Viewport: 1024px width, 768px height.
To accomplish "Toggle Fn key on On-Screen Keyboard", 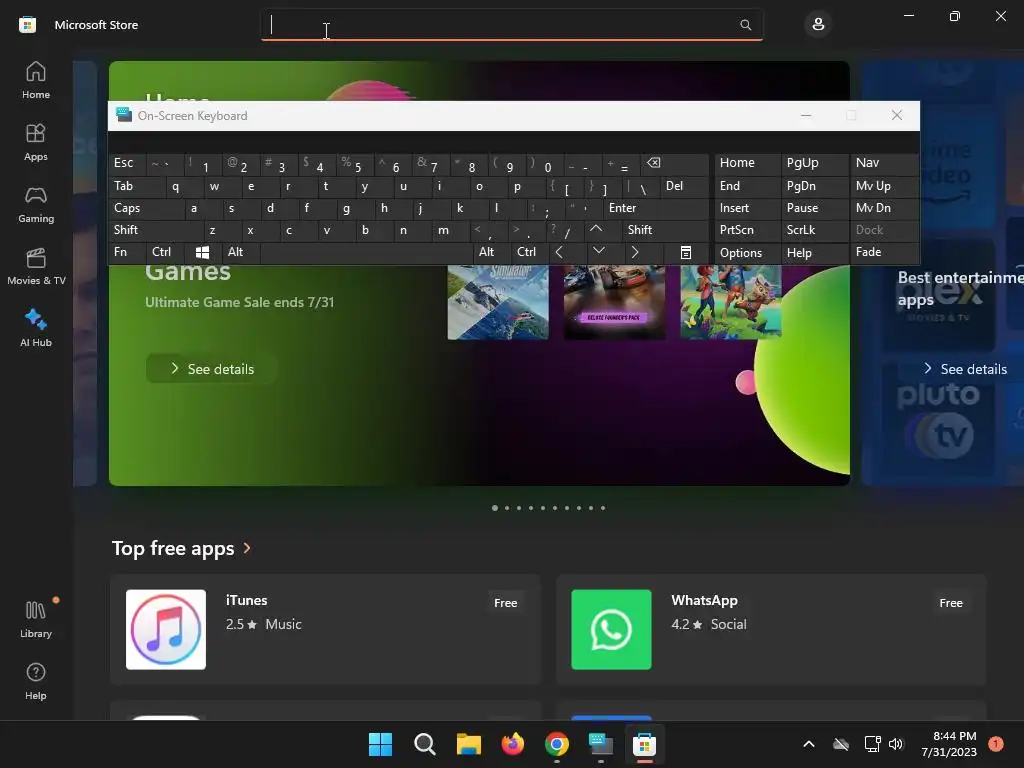I will coord(127,252).
